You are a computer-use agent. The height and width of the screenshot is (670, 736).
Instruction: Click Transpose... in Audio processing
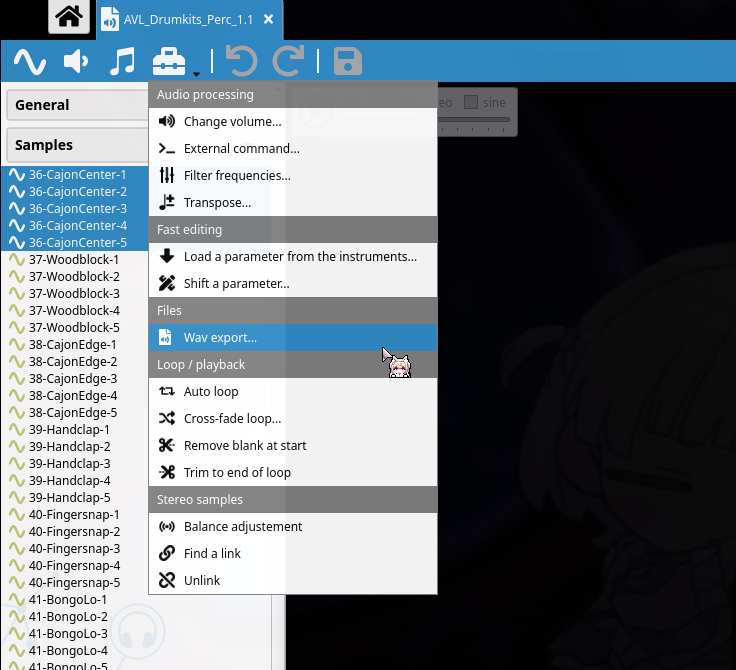click(x=217, y=203)
